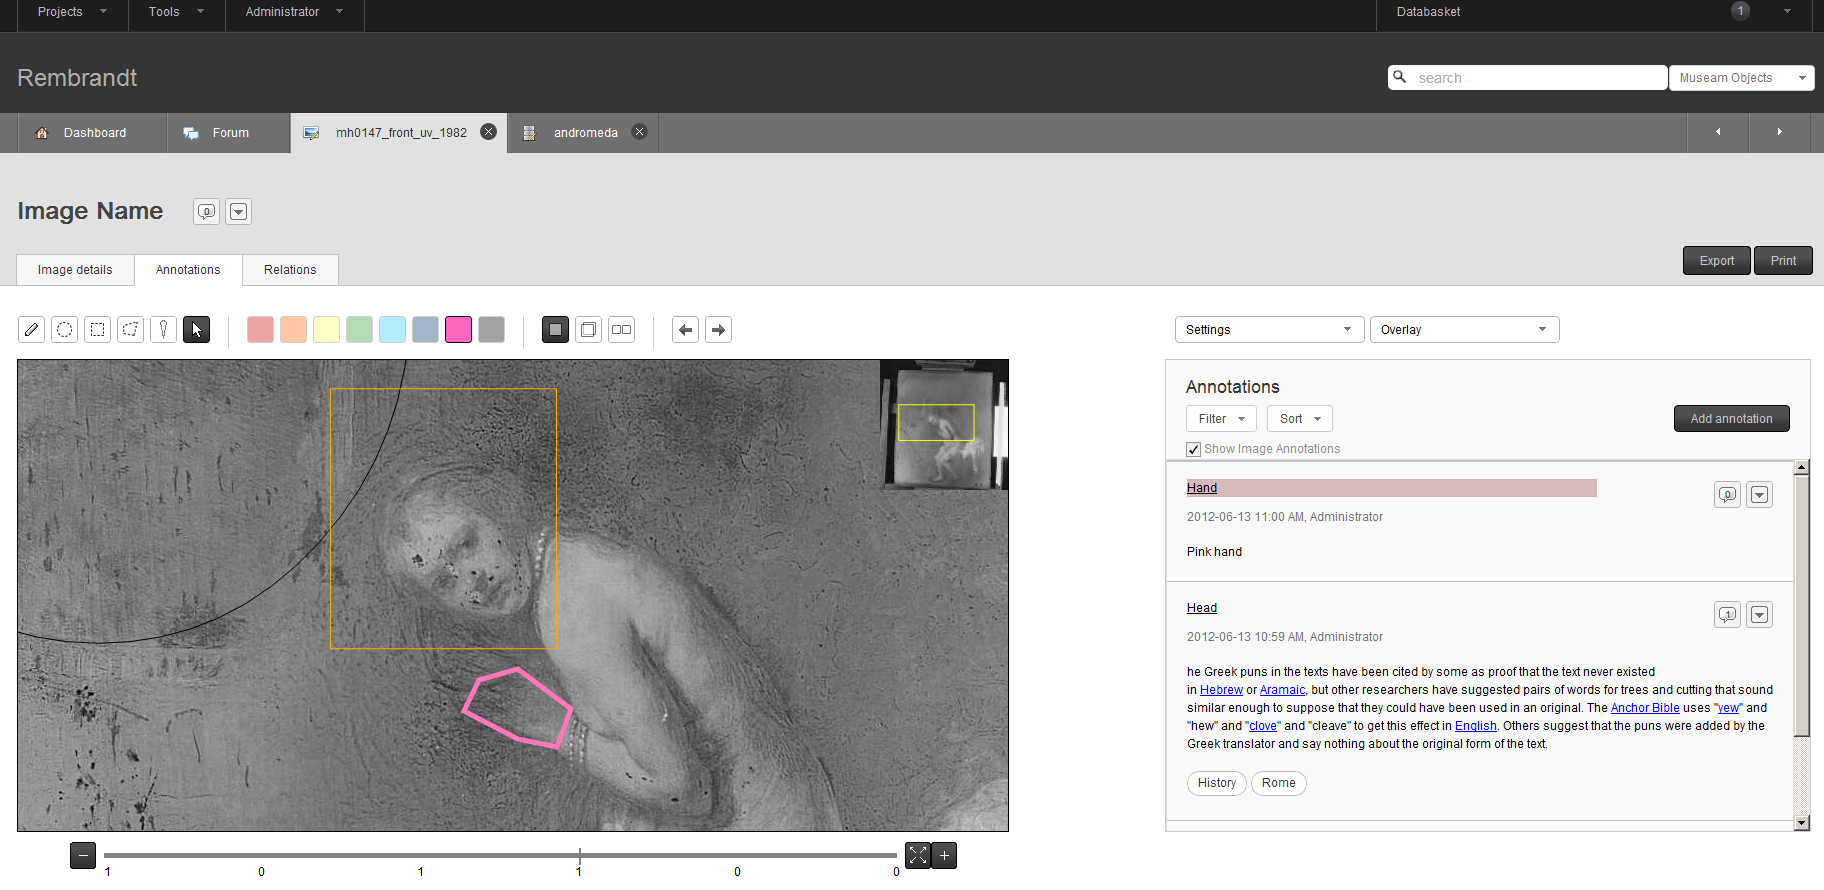Pick the slate blue color swatch

tap(425, 329)
